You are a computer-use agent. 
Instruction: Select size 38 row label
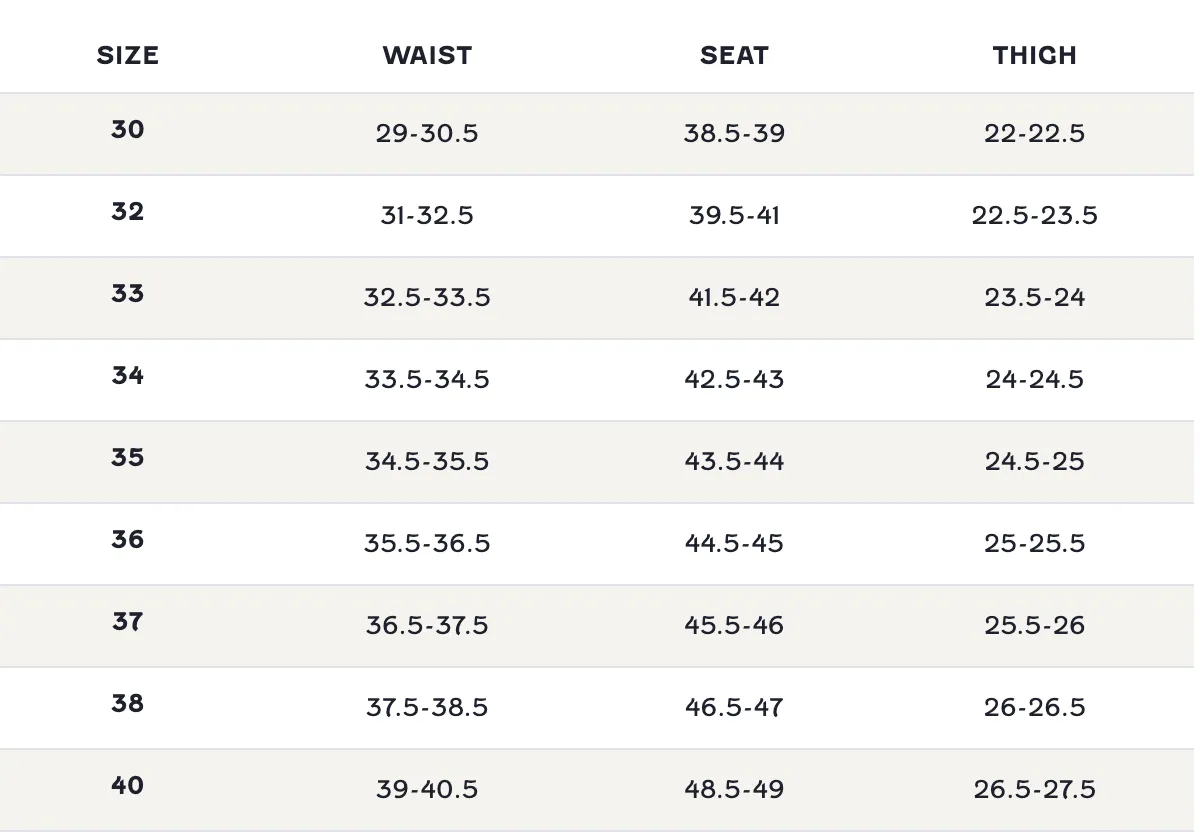click(127, 703)
